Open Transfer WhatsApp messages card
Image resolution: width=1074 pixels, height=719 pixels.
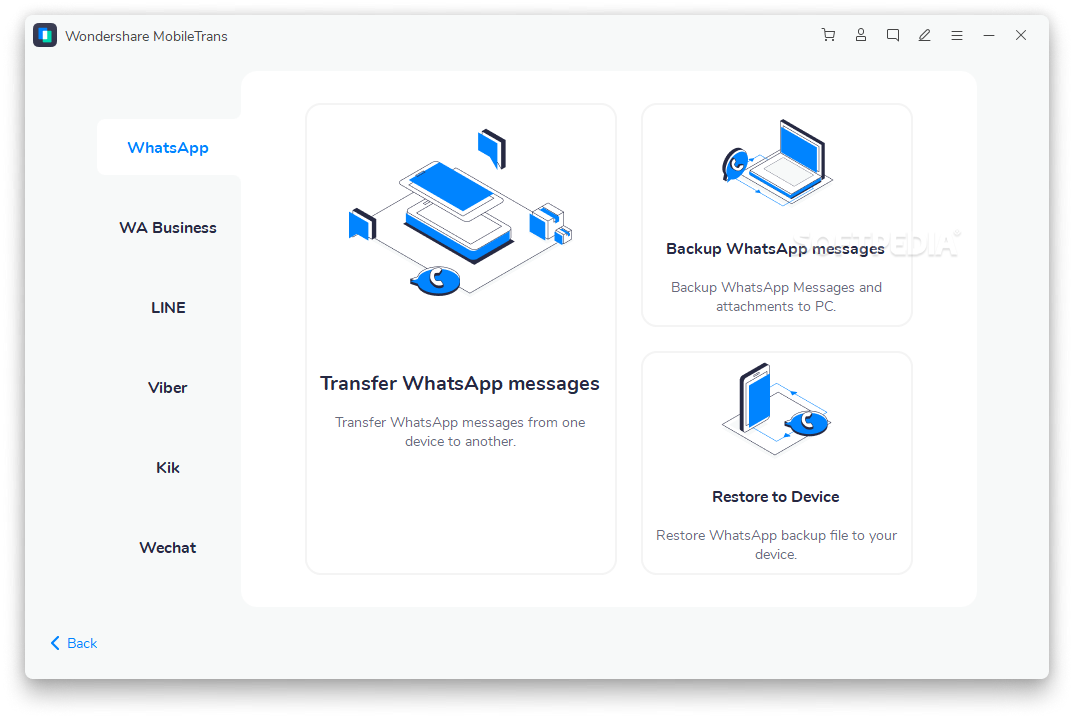(x=461, y=339)
